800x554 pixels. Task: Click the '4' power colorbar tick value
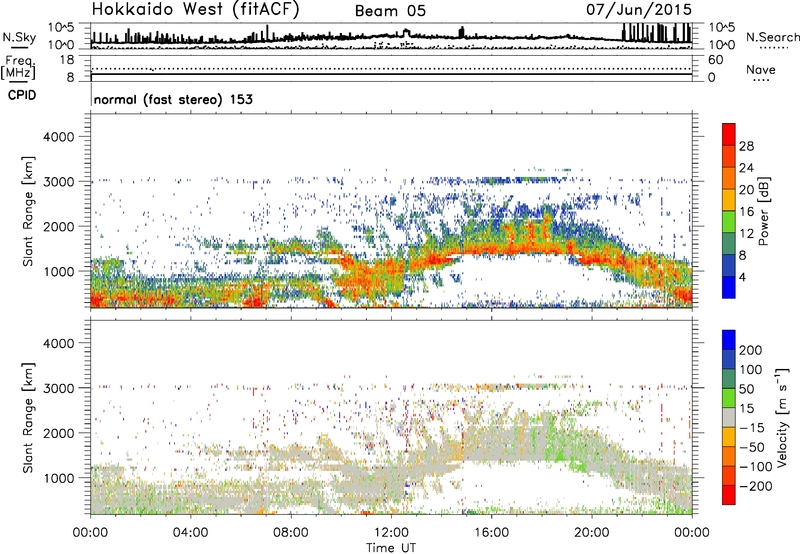tap(742, 277)
